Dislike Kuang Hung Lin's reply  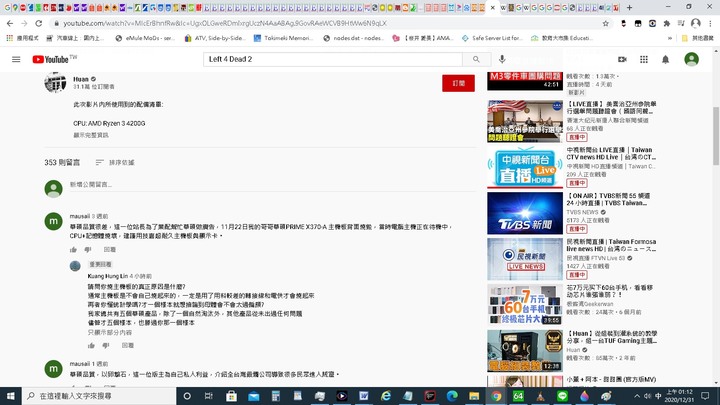tap(106, 345)
